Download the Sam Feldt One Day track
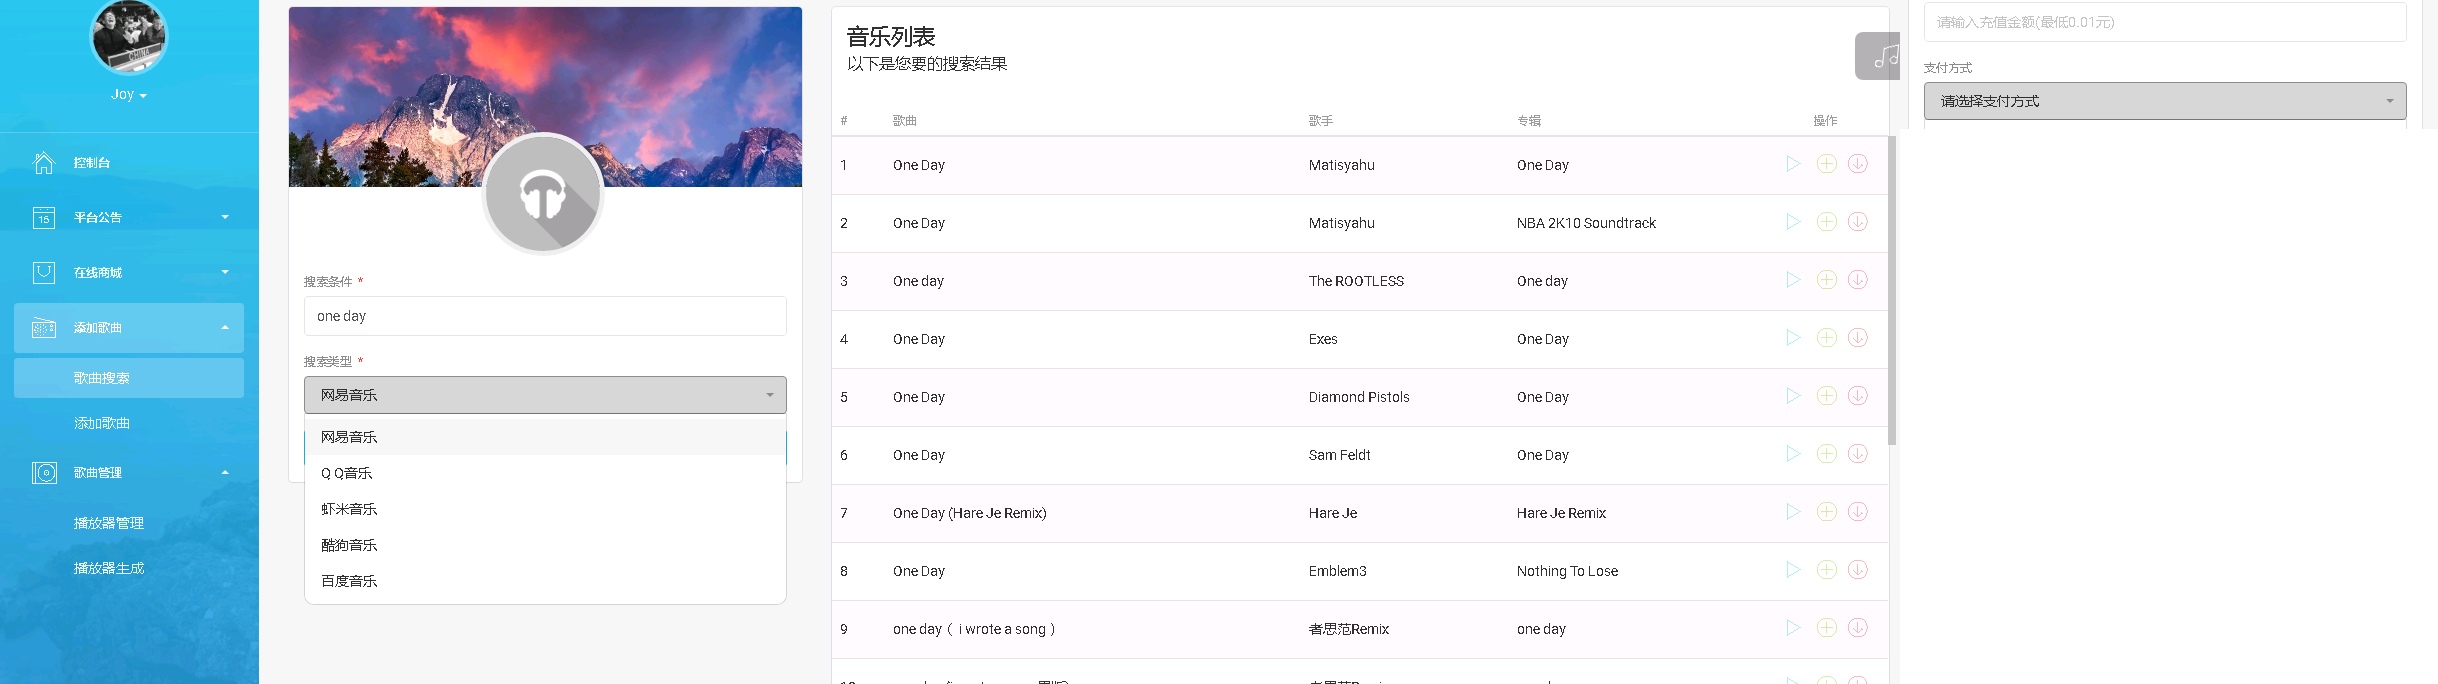This screenshot has height=684, width=2438. (x=1857, y=454)
